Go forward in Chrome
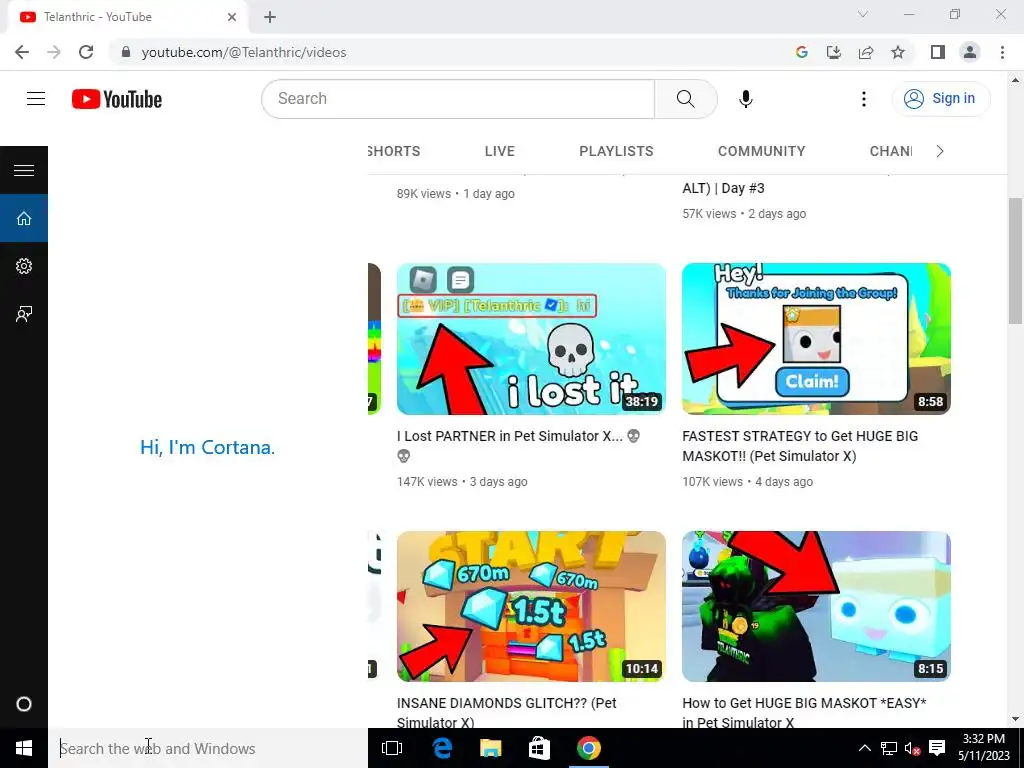 pos(54,52)
